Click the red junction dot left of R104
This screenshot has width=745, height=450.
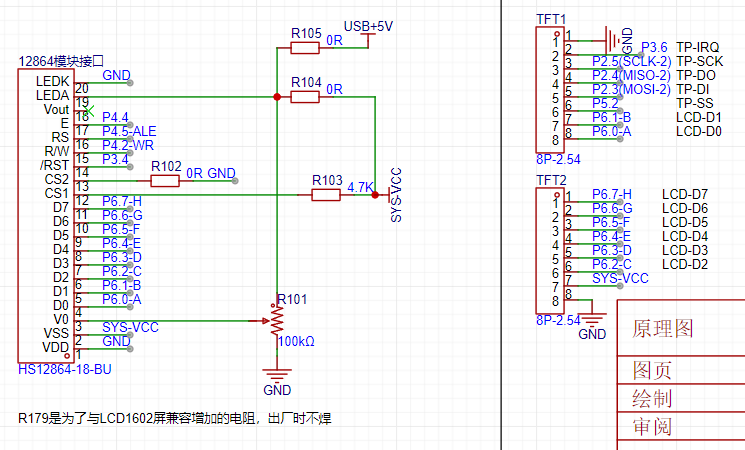tap(277, 97)
